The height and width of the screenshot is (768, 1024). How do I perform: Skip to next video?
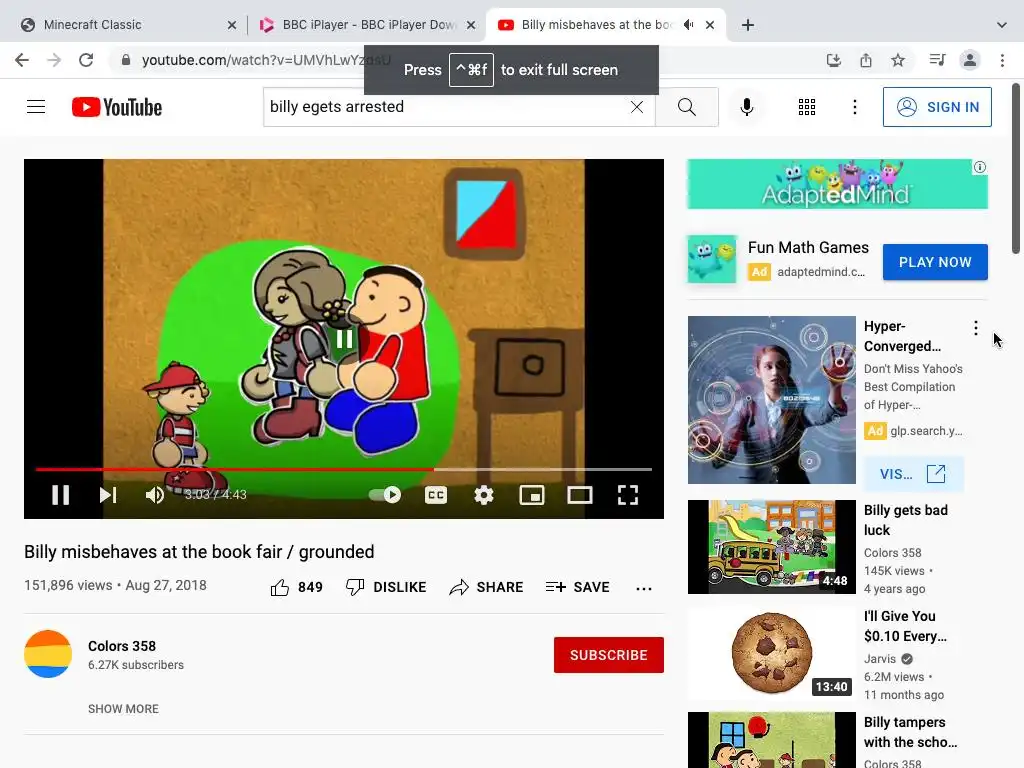tap(108, 495)
